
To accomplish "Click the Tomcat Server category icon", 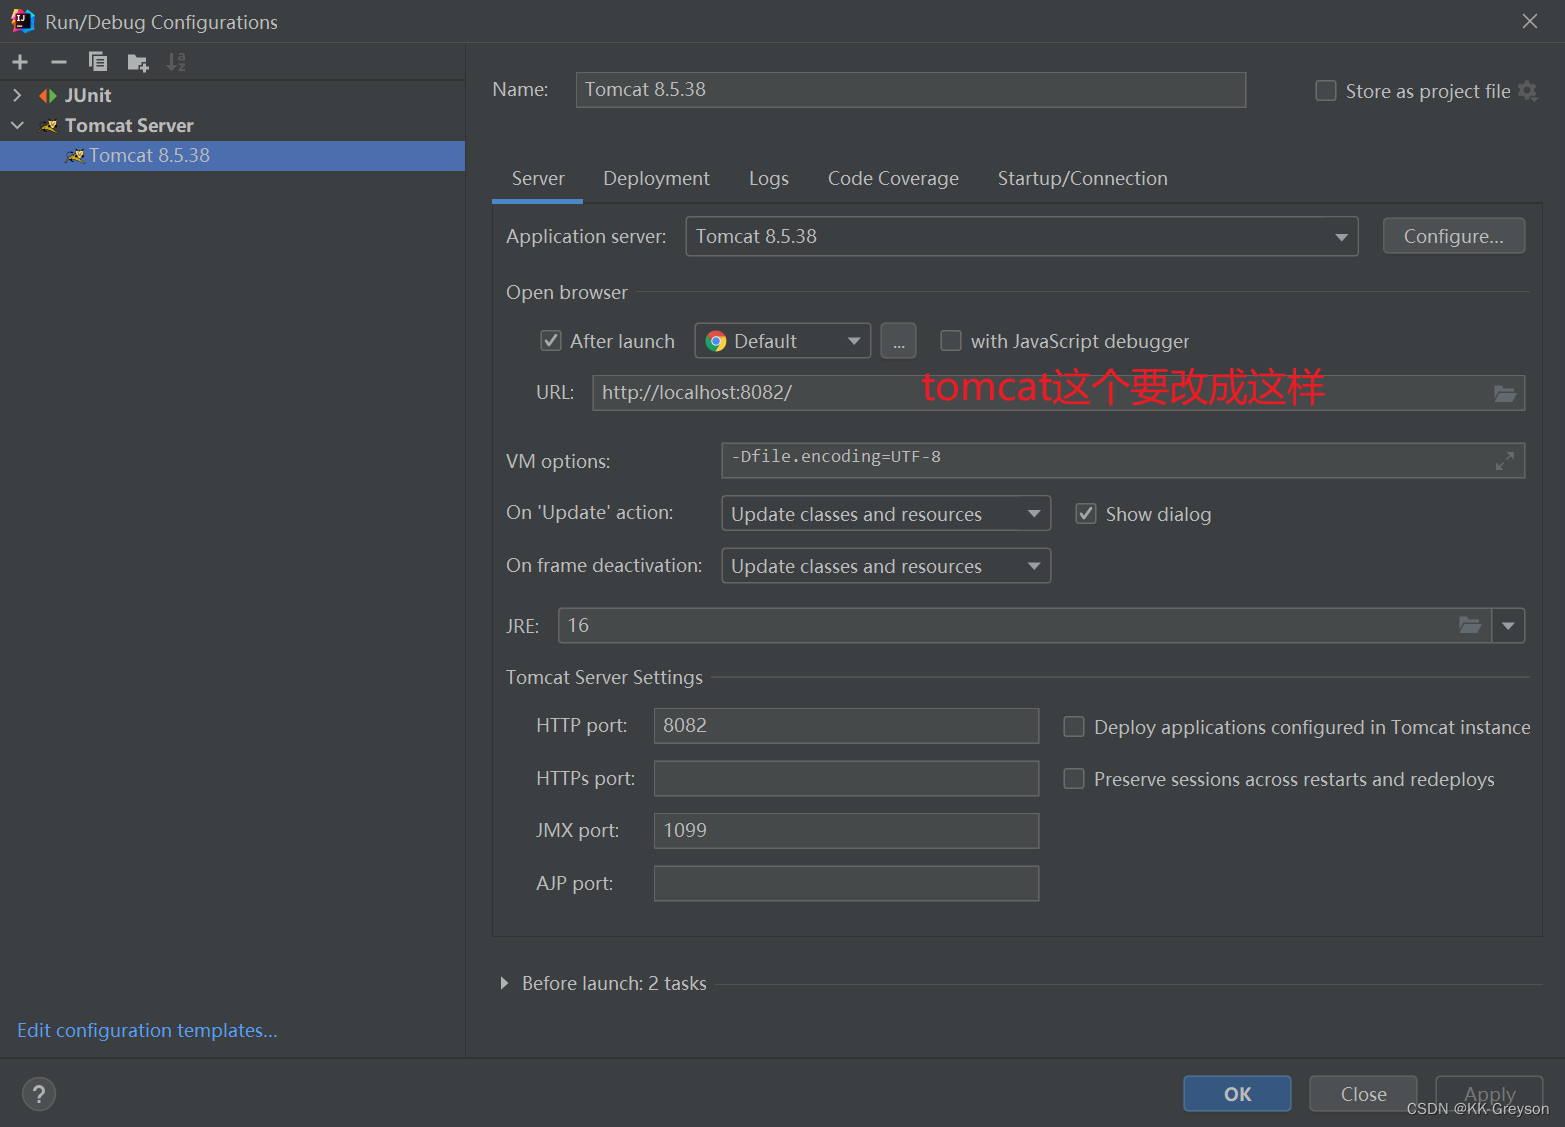I will tap(49, 126).
